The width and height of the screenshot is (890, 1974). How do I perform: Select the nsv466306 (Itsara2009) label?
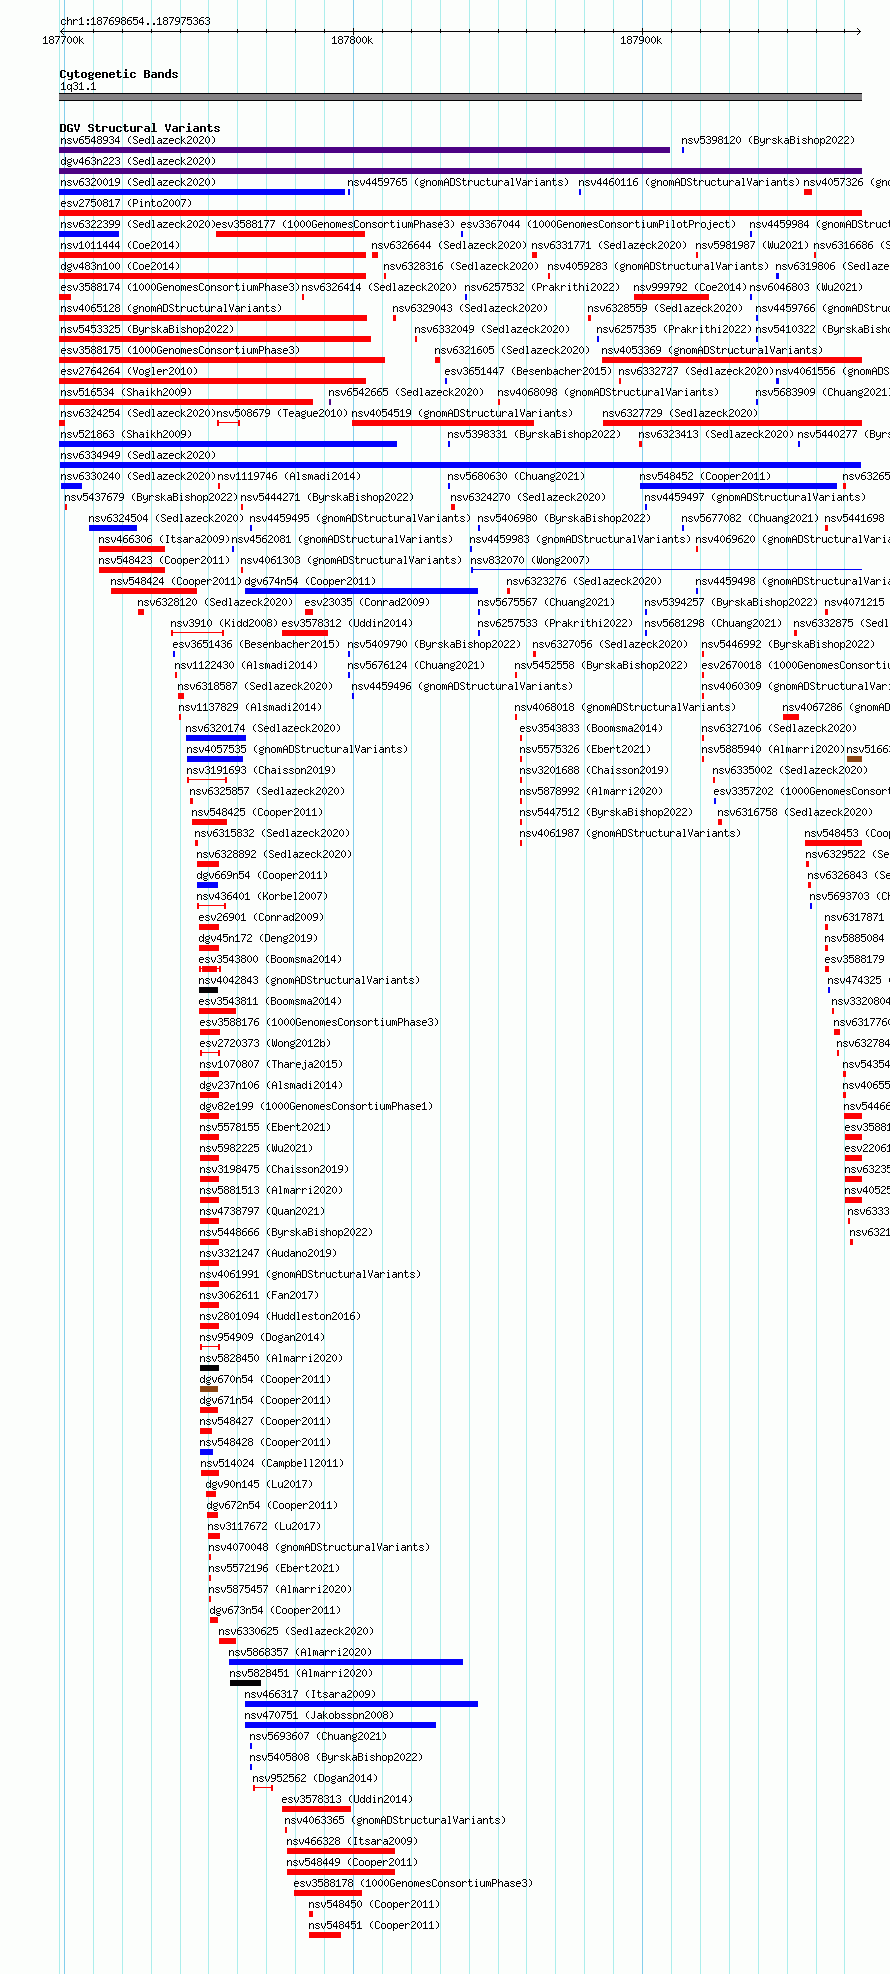[x=163, y=540]
